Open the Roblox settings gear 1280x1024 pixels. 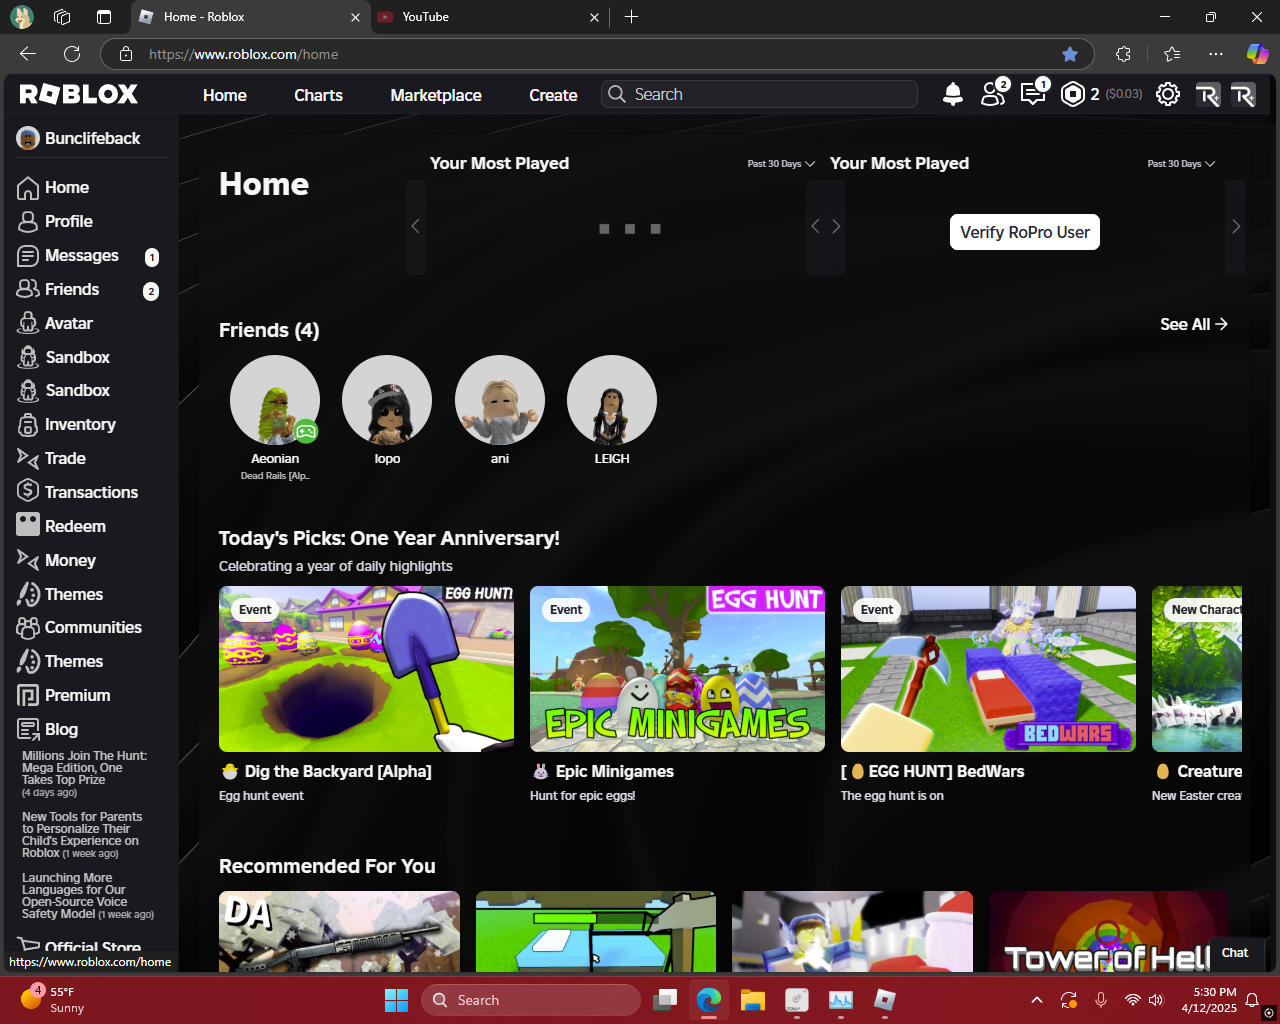point(1168,94)
